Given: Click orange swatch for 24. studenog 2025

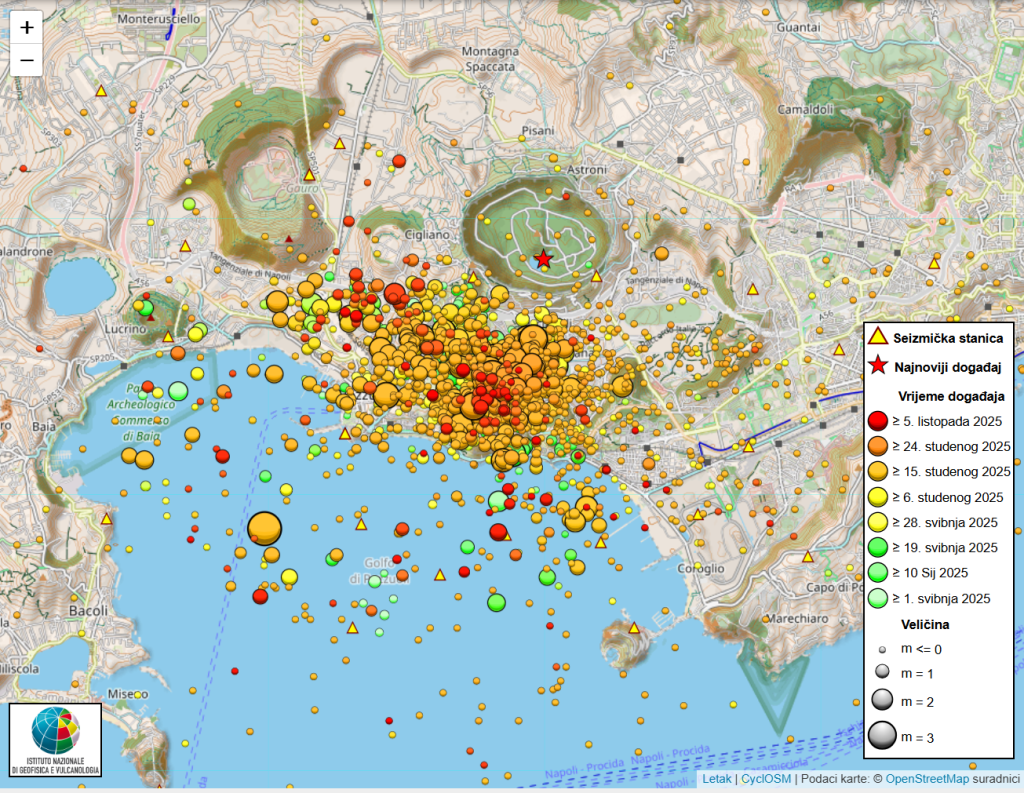Looking at the screenshot, I should pos(880,446).
